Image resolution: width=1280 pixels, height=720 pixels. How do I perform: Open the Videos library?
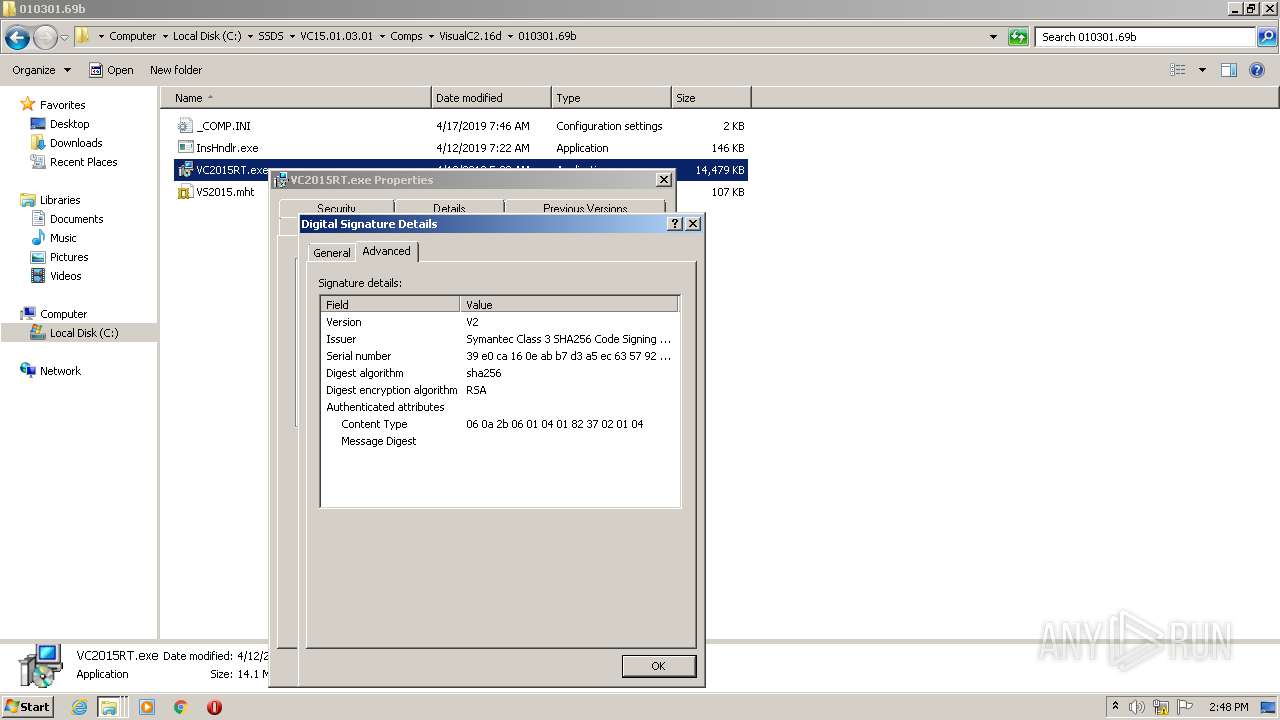coord(65,276)
